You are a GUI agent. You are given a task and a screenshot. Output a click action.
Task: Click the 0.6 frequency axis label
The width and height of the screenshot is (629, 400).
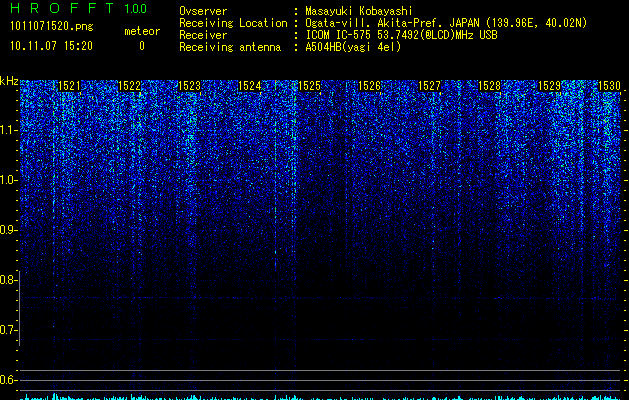click(9, 380)
